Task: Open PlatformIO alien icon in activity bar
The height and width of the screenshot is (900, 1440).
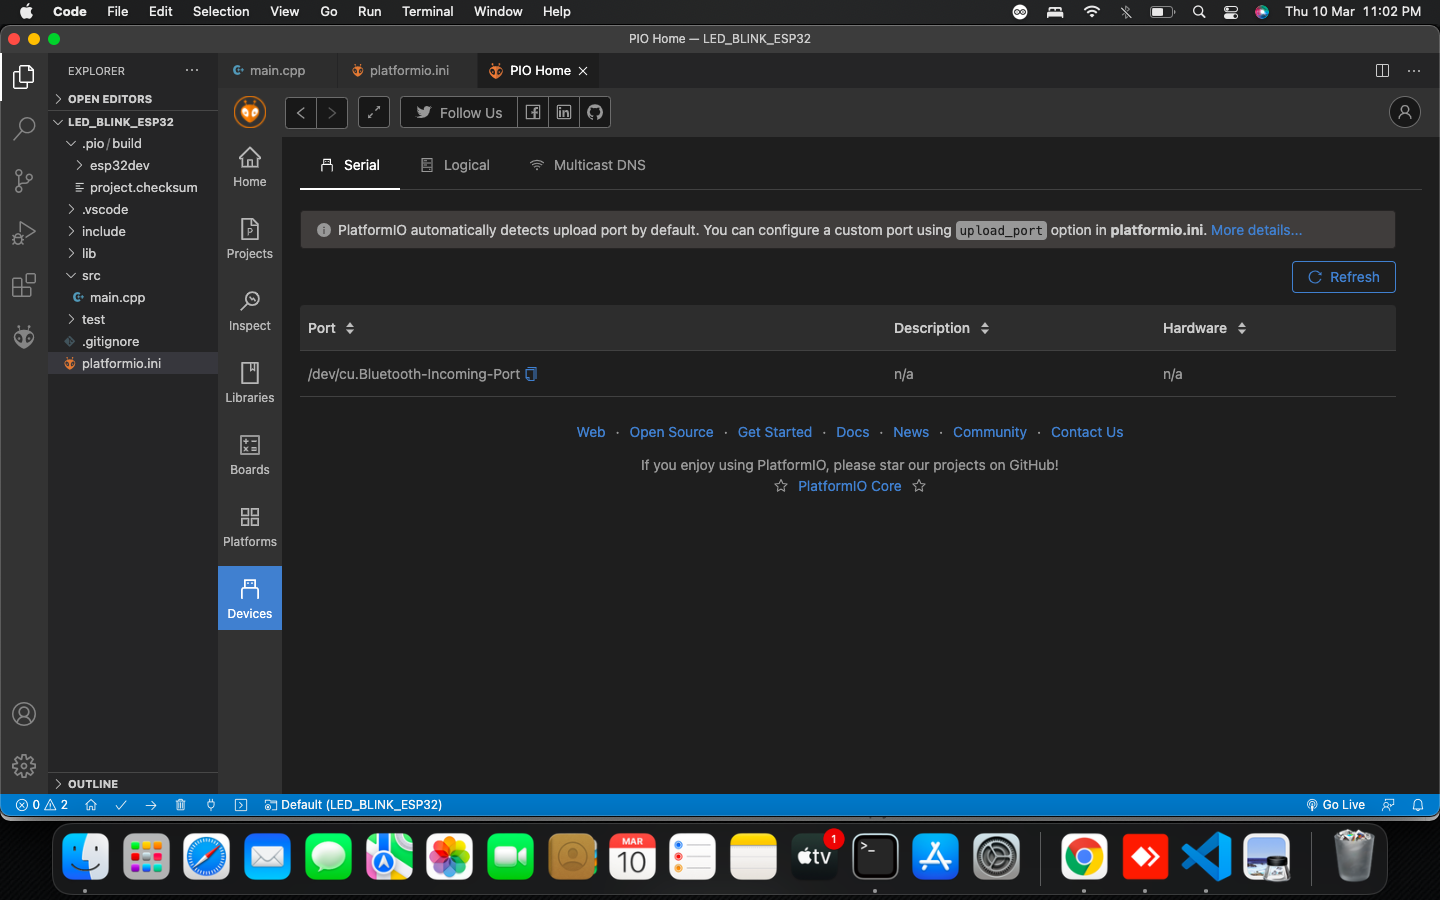Action: 24,337
